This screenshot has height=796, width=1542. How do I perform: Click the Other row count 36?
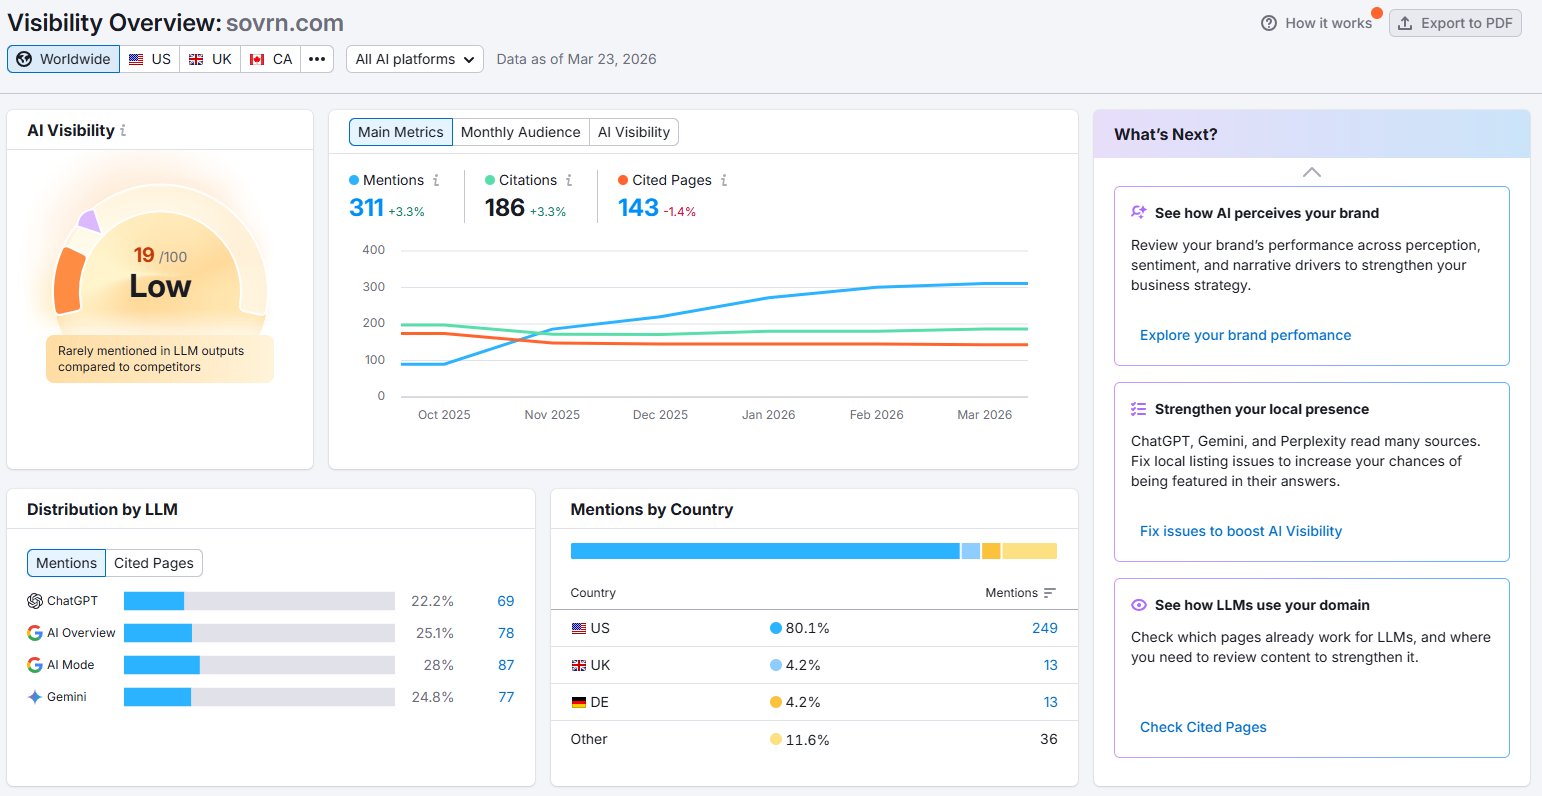[1049, 739]
